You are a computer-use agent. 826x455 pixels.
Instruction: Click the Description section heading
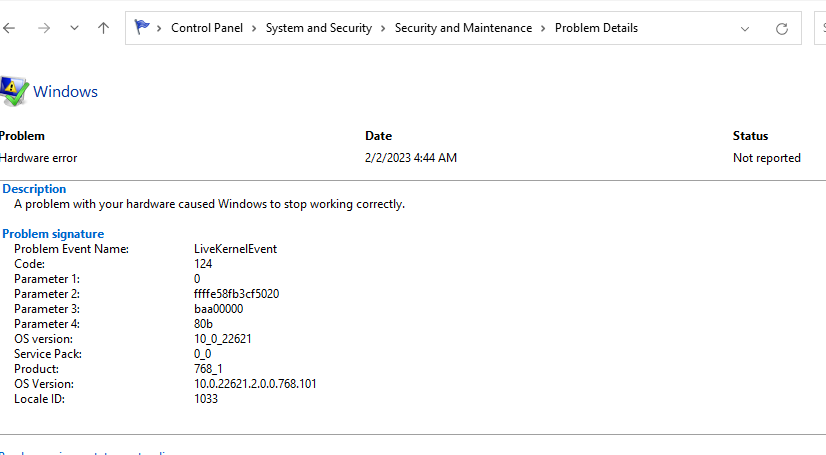34,189
